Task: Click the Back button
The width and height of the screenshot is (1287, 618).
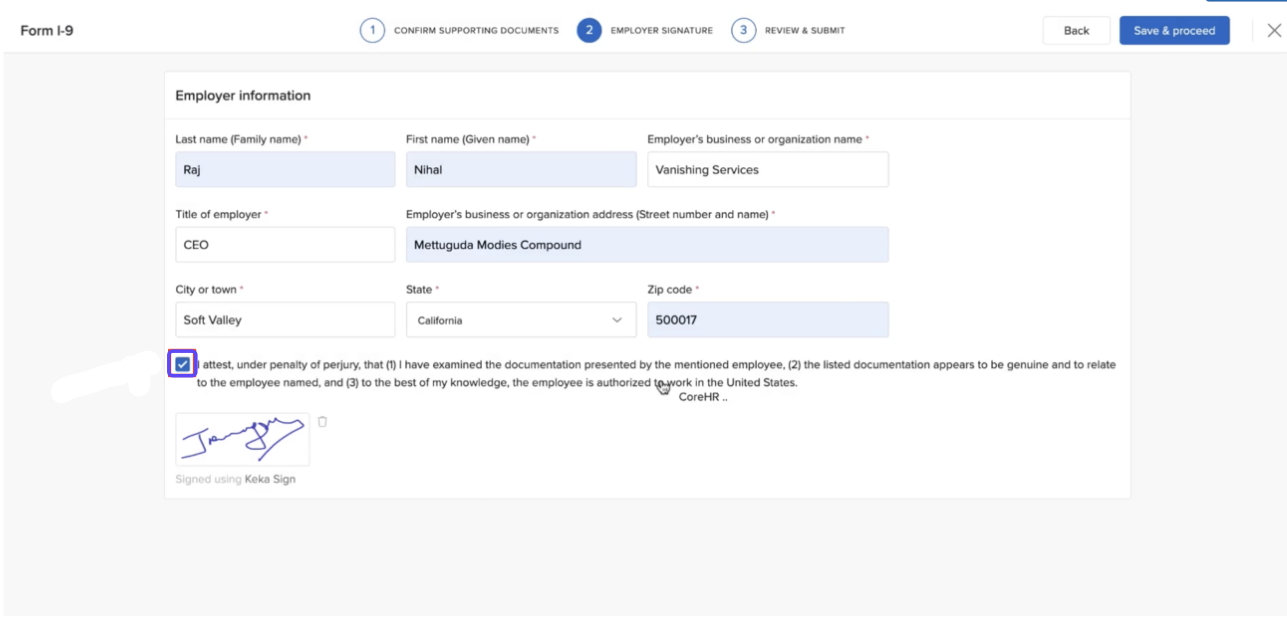Action: tap(1076, 31)
